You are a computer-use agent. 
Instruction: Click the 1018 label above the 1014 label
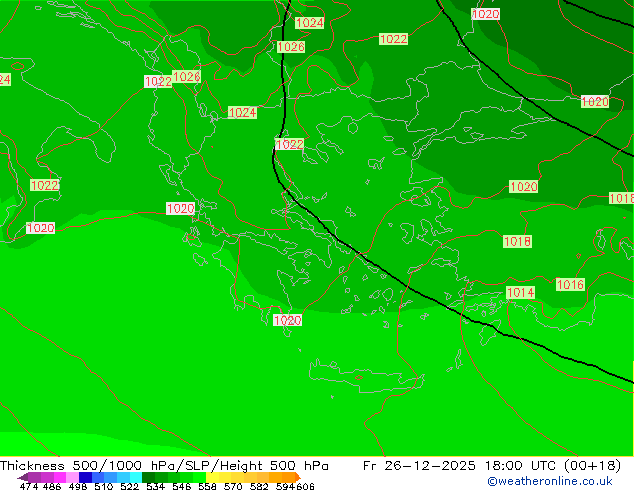[x=517, y=241]
